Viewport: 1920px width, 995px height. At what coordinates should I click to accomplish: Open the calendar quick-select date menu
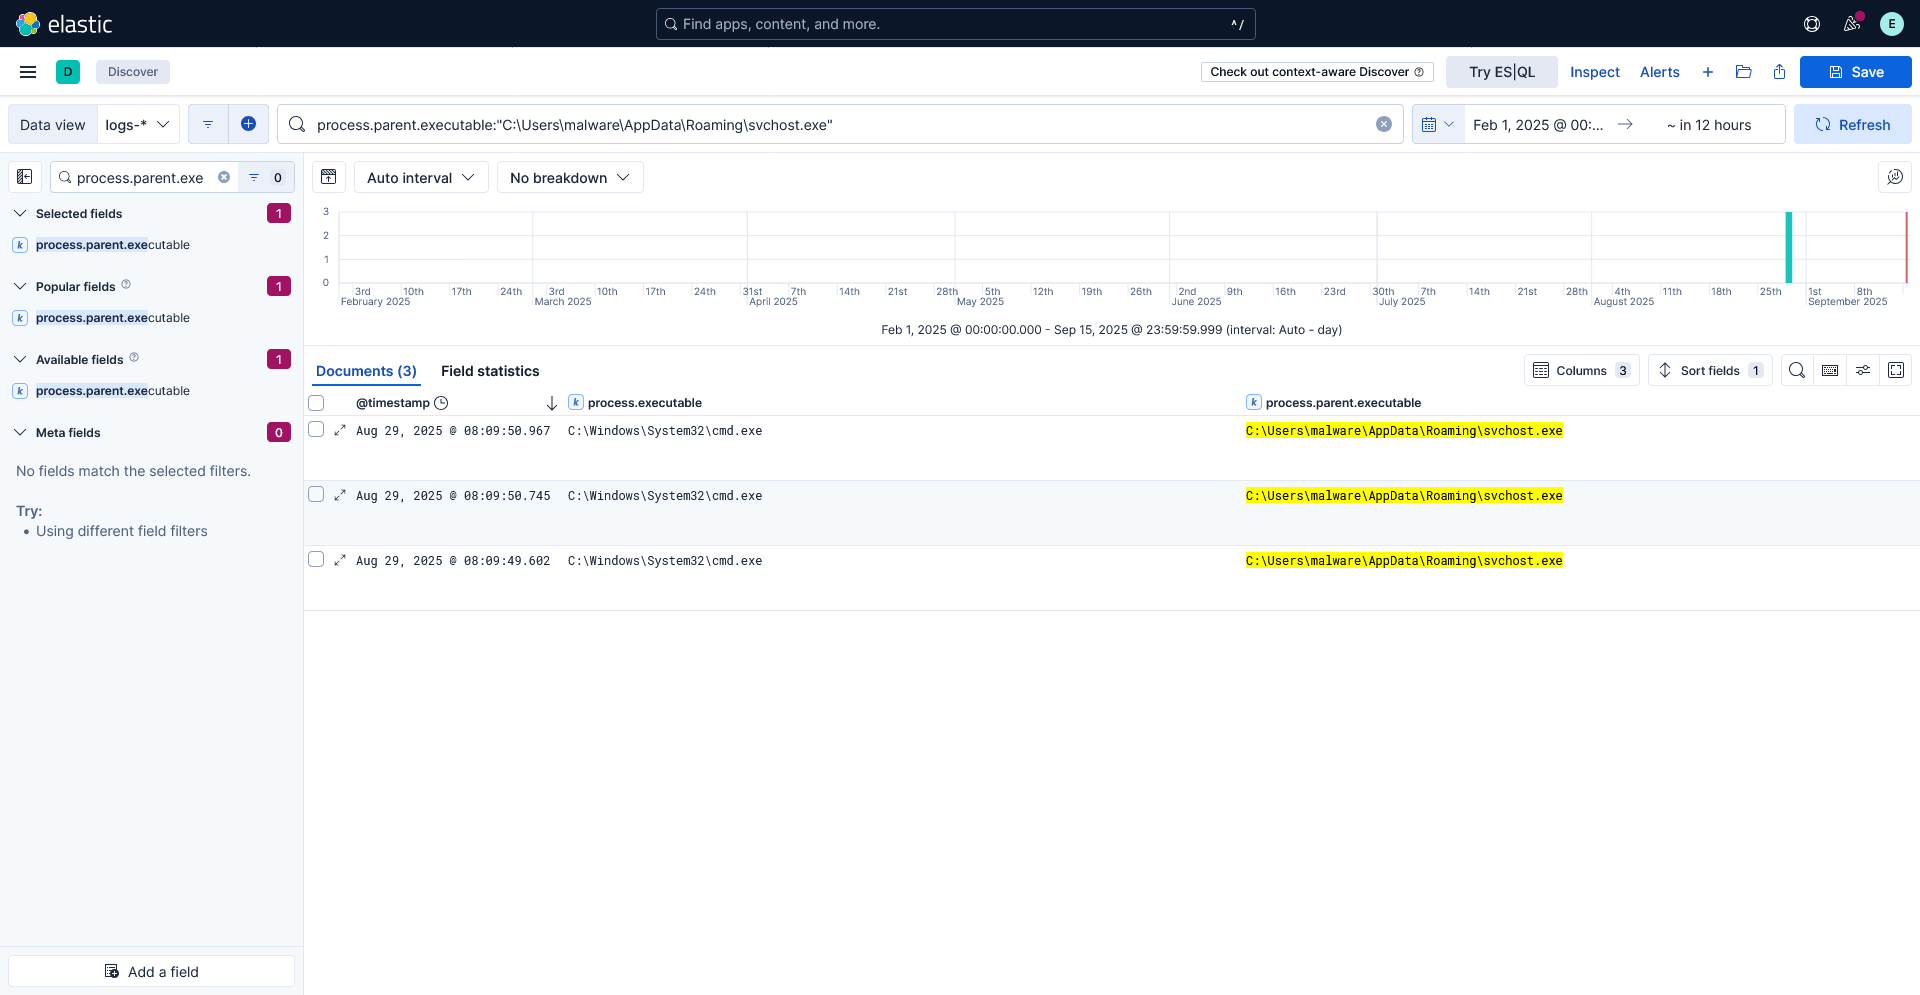click(x=1438, y=124)
